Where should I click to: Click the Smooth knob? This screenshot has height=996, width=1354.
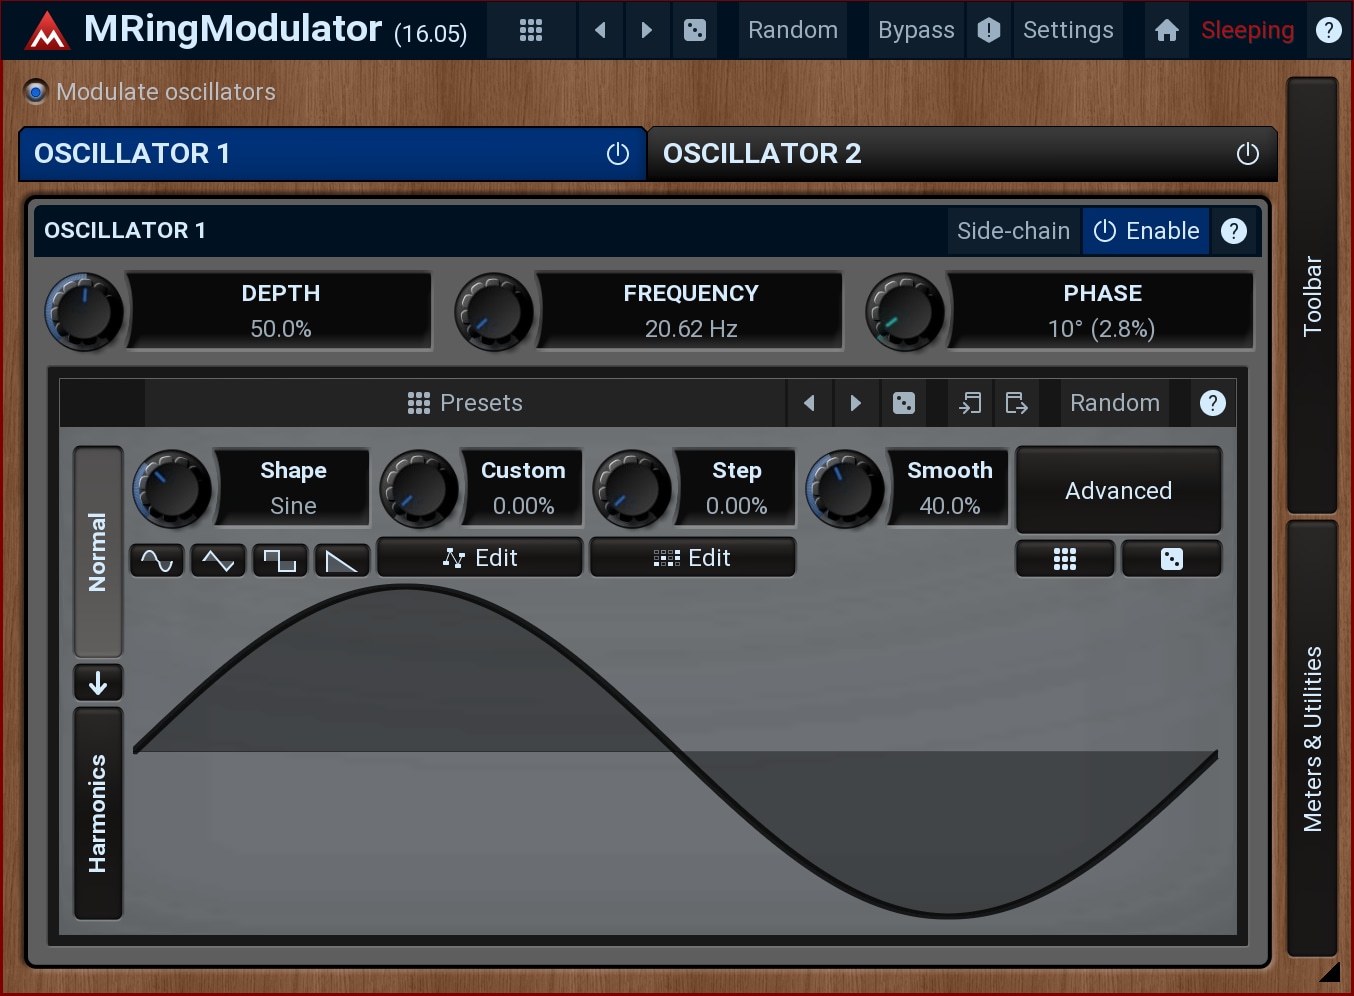coord(845,489)
